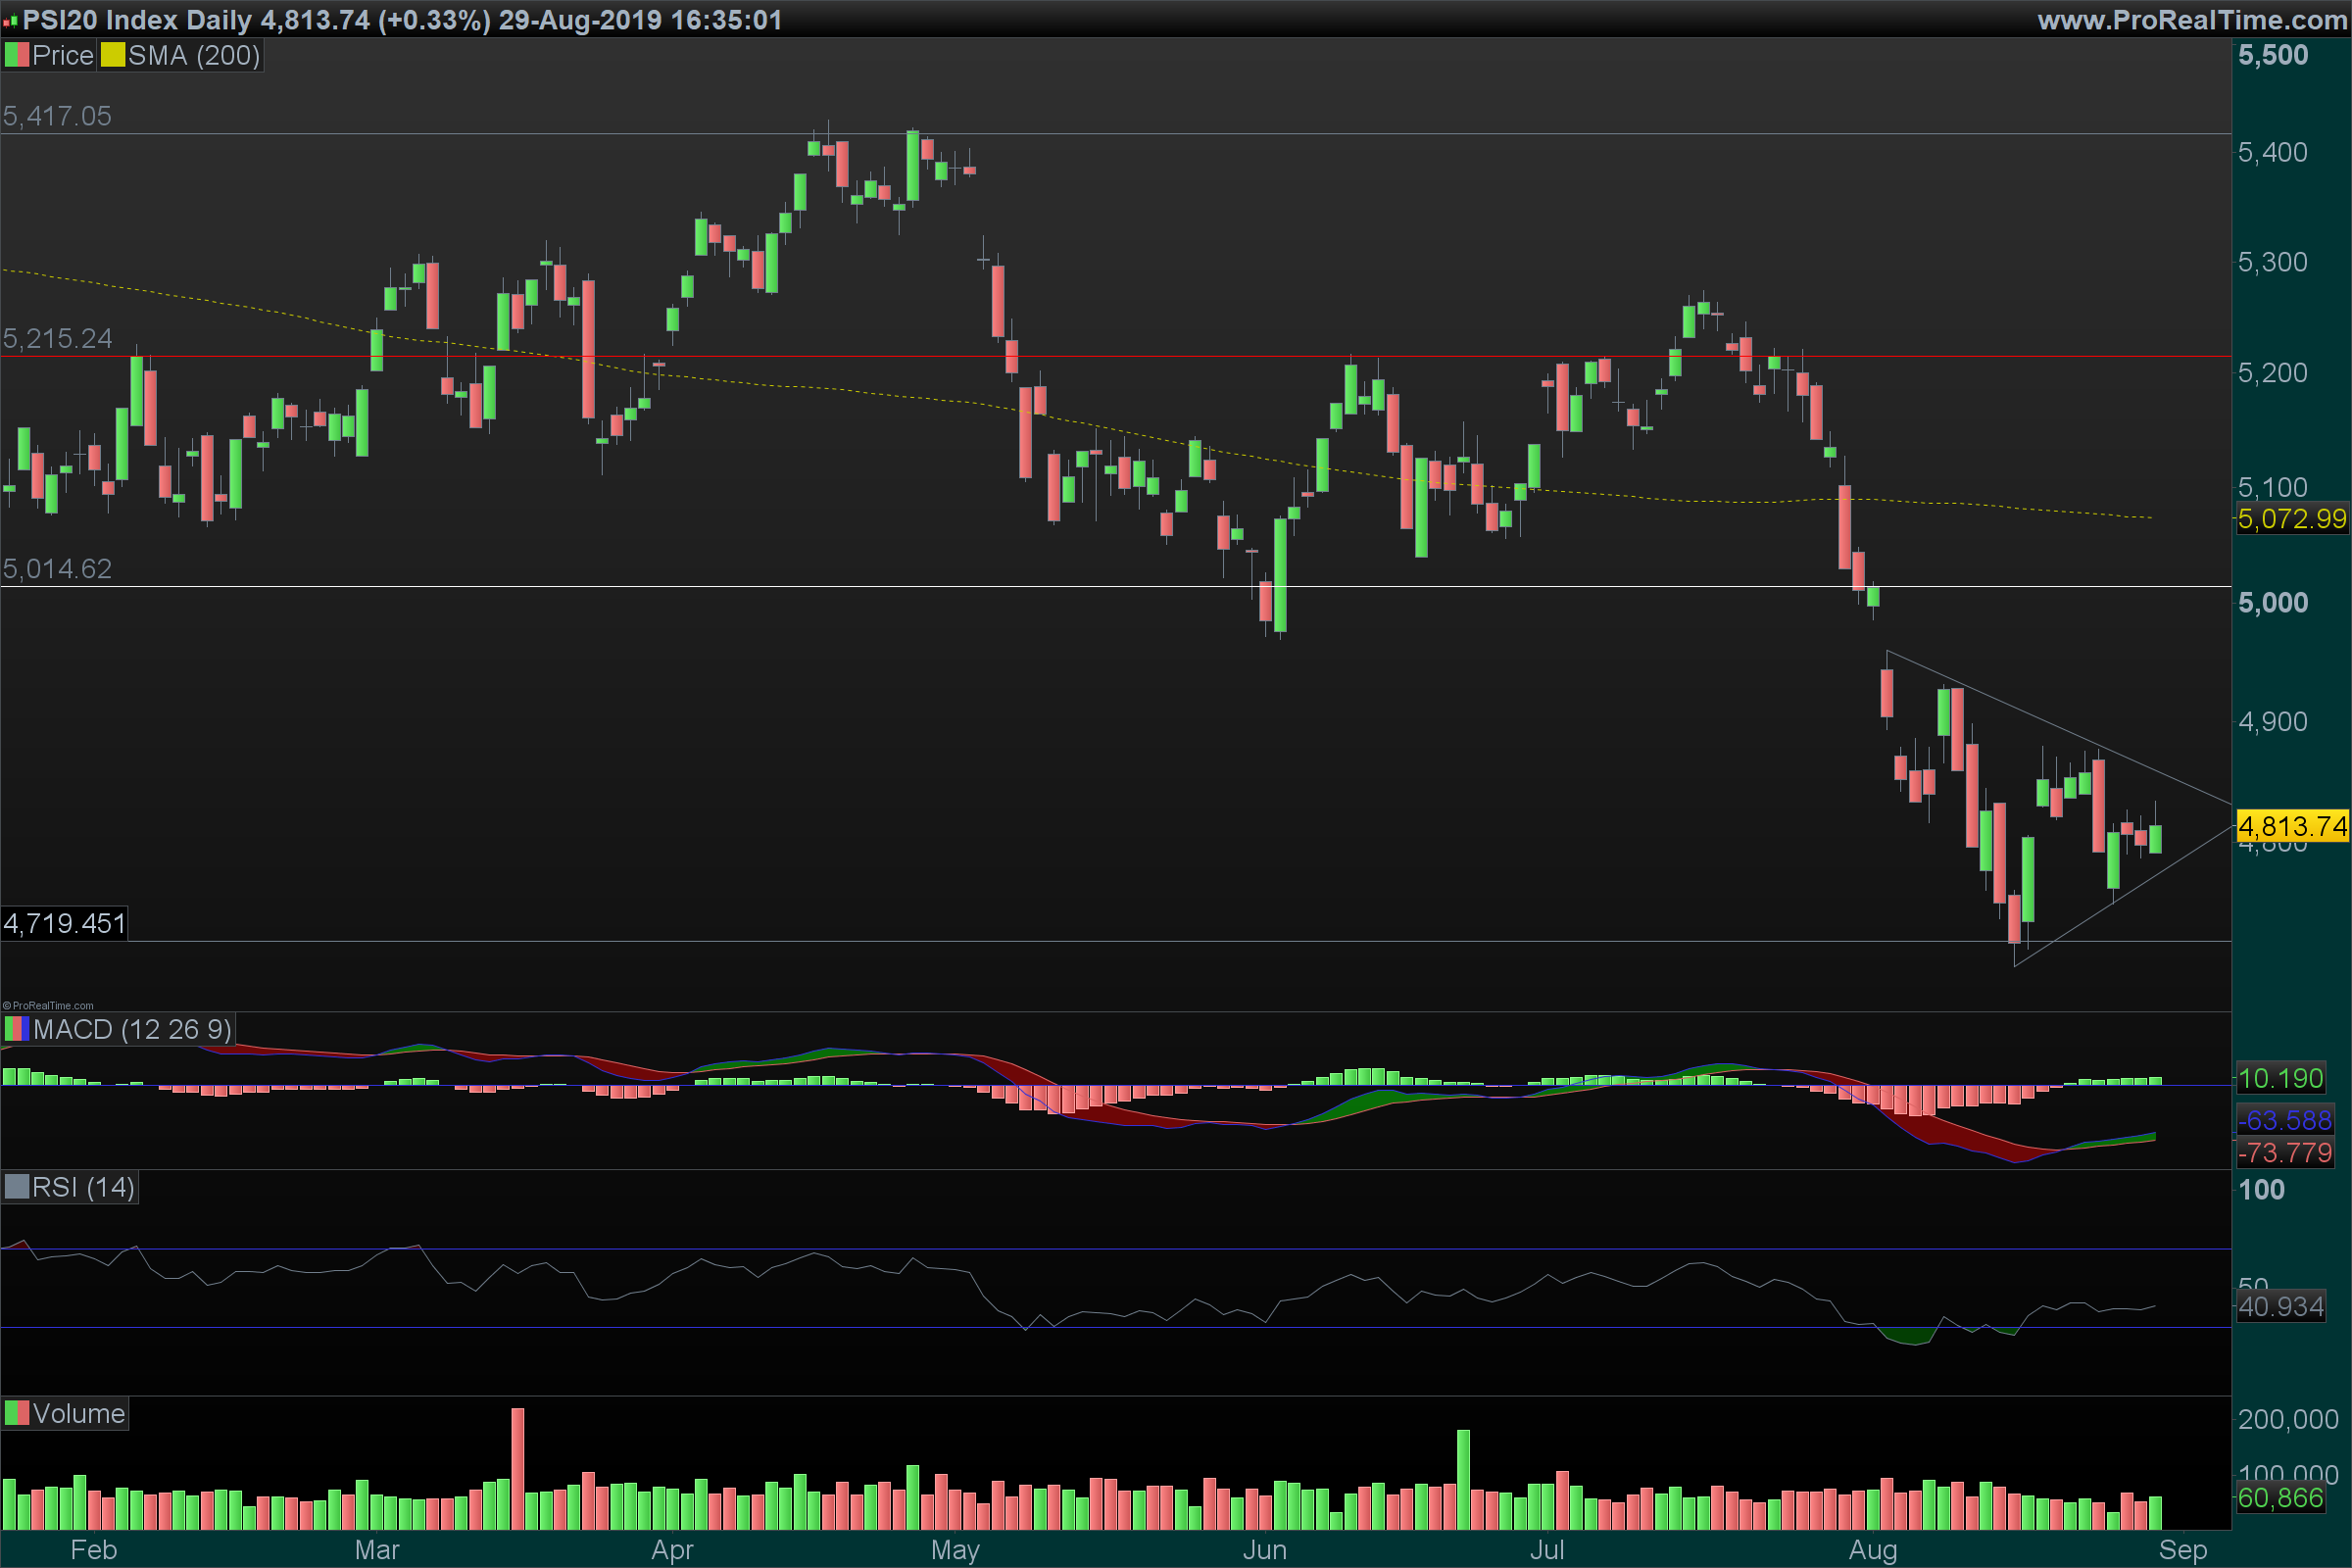Screen dimensions: 2352x1568
Task: Click the Aug label on time axis
Action: [x=1872, y=1550]
